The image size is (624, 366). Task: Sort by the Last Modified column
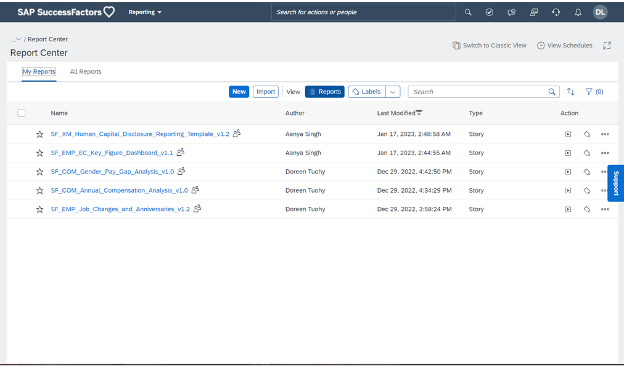[x=400, y=113]
